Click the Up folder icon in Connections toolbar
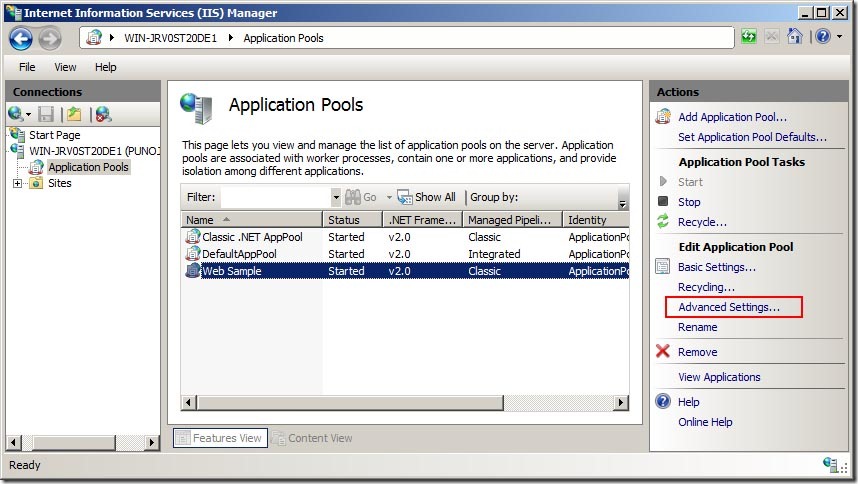 (x=74, y=114)
